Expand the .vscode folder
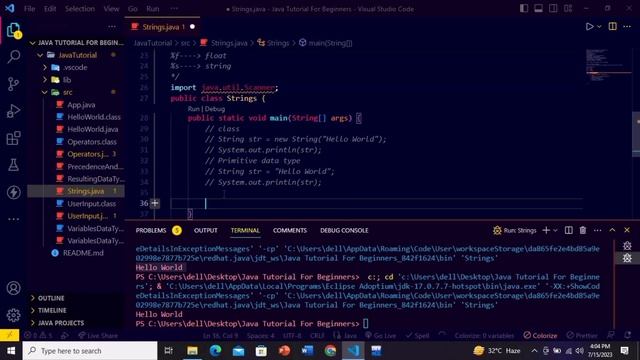 (75, 67)
